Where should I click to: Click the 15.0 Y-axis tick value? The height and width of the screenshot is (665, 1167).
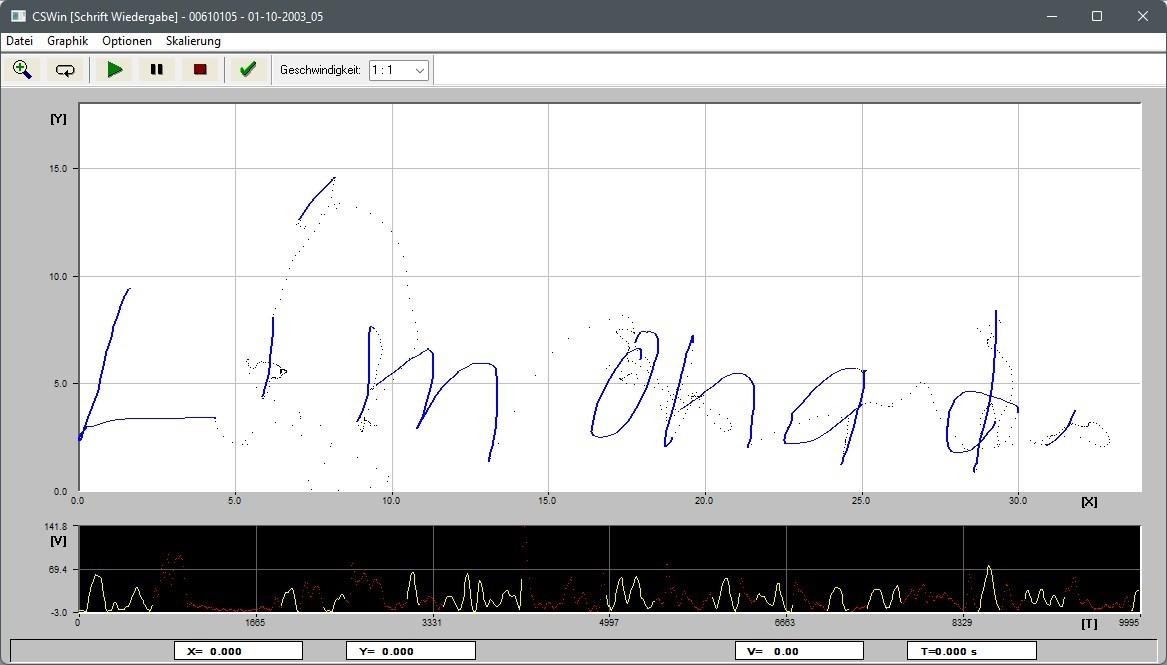coord(58,169)
